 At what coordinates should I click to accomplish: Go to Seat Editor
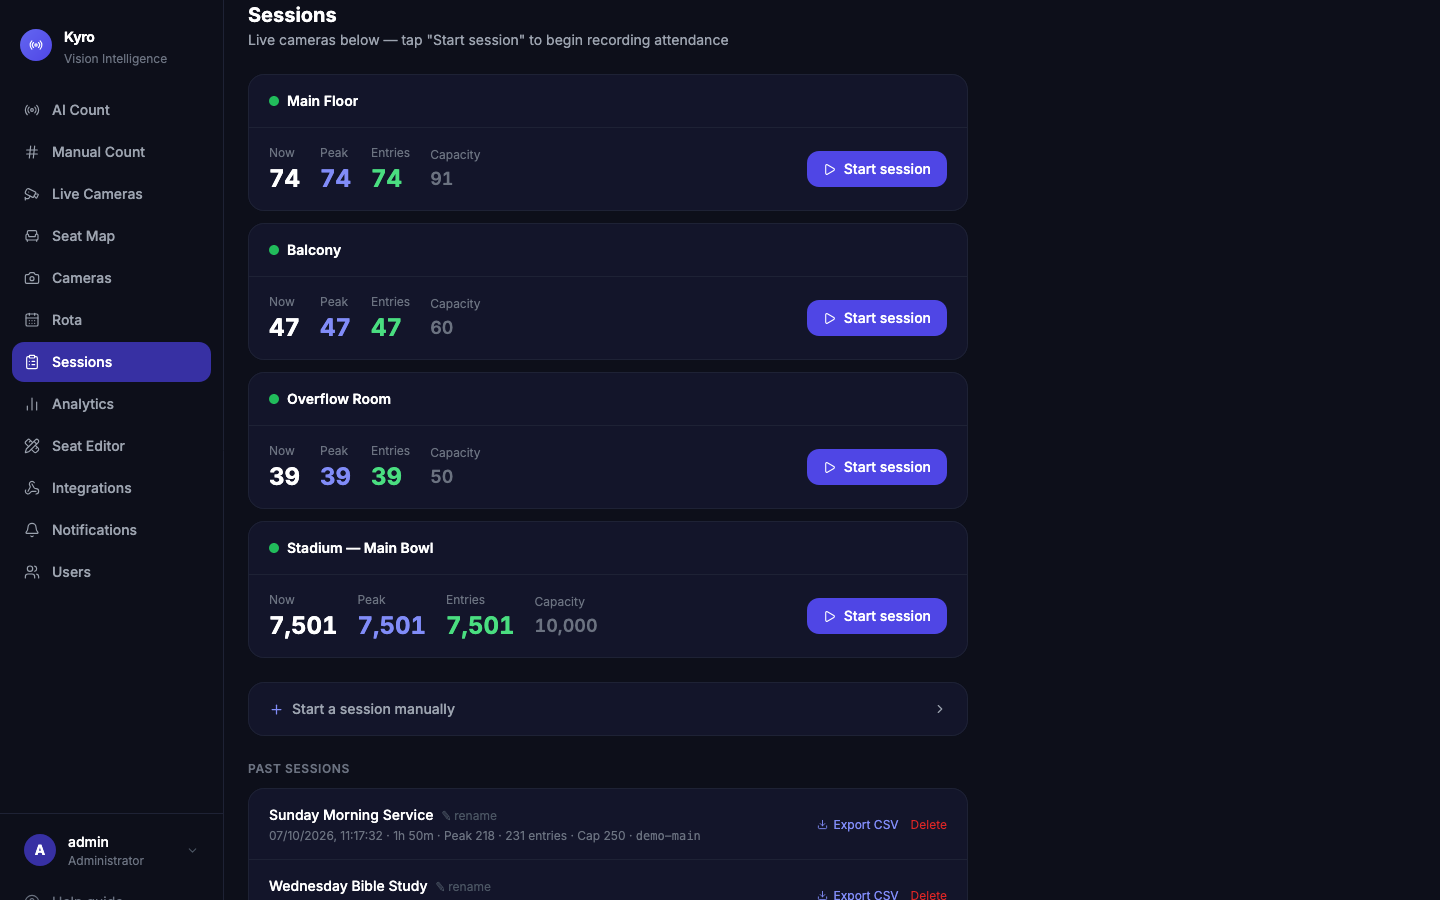(x=111, y=446)
